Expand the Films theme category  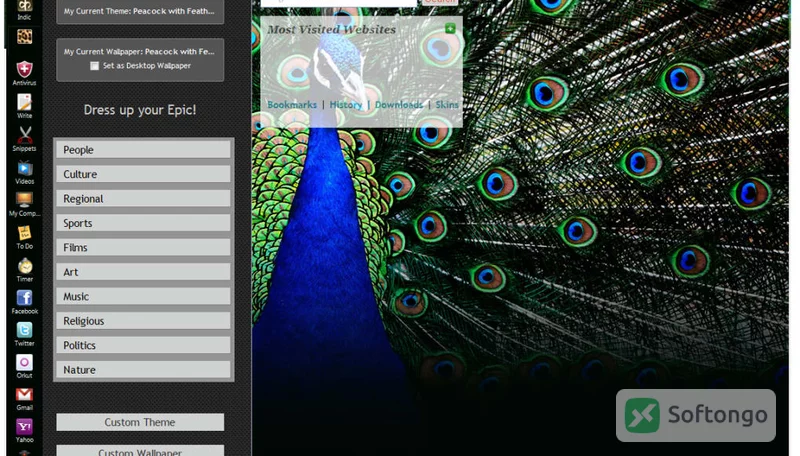pyautogui.click(x=143, y=248)
